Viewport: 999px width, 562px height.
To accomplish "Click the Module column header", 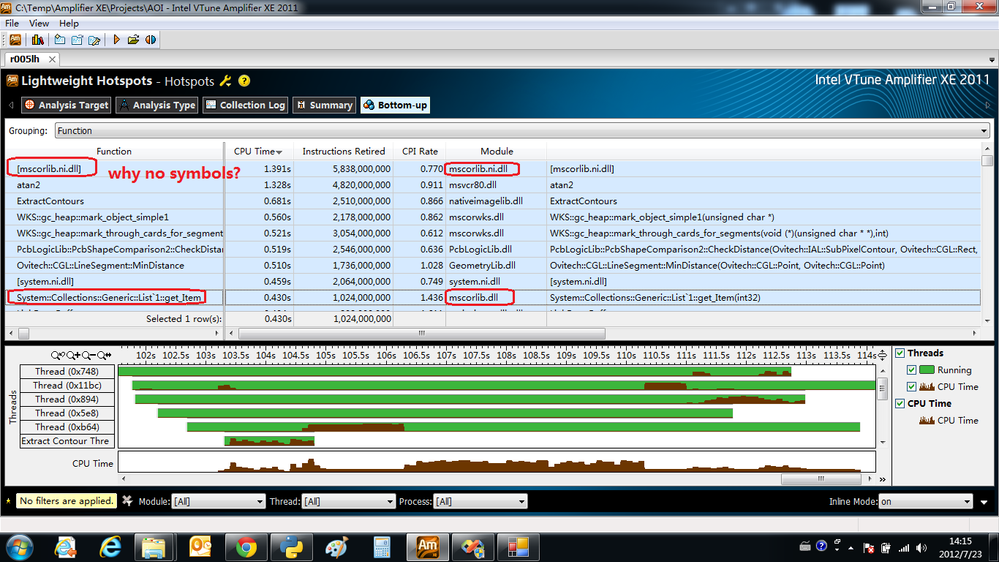I will coord(496,151).
